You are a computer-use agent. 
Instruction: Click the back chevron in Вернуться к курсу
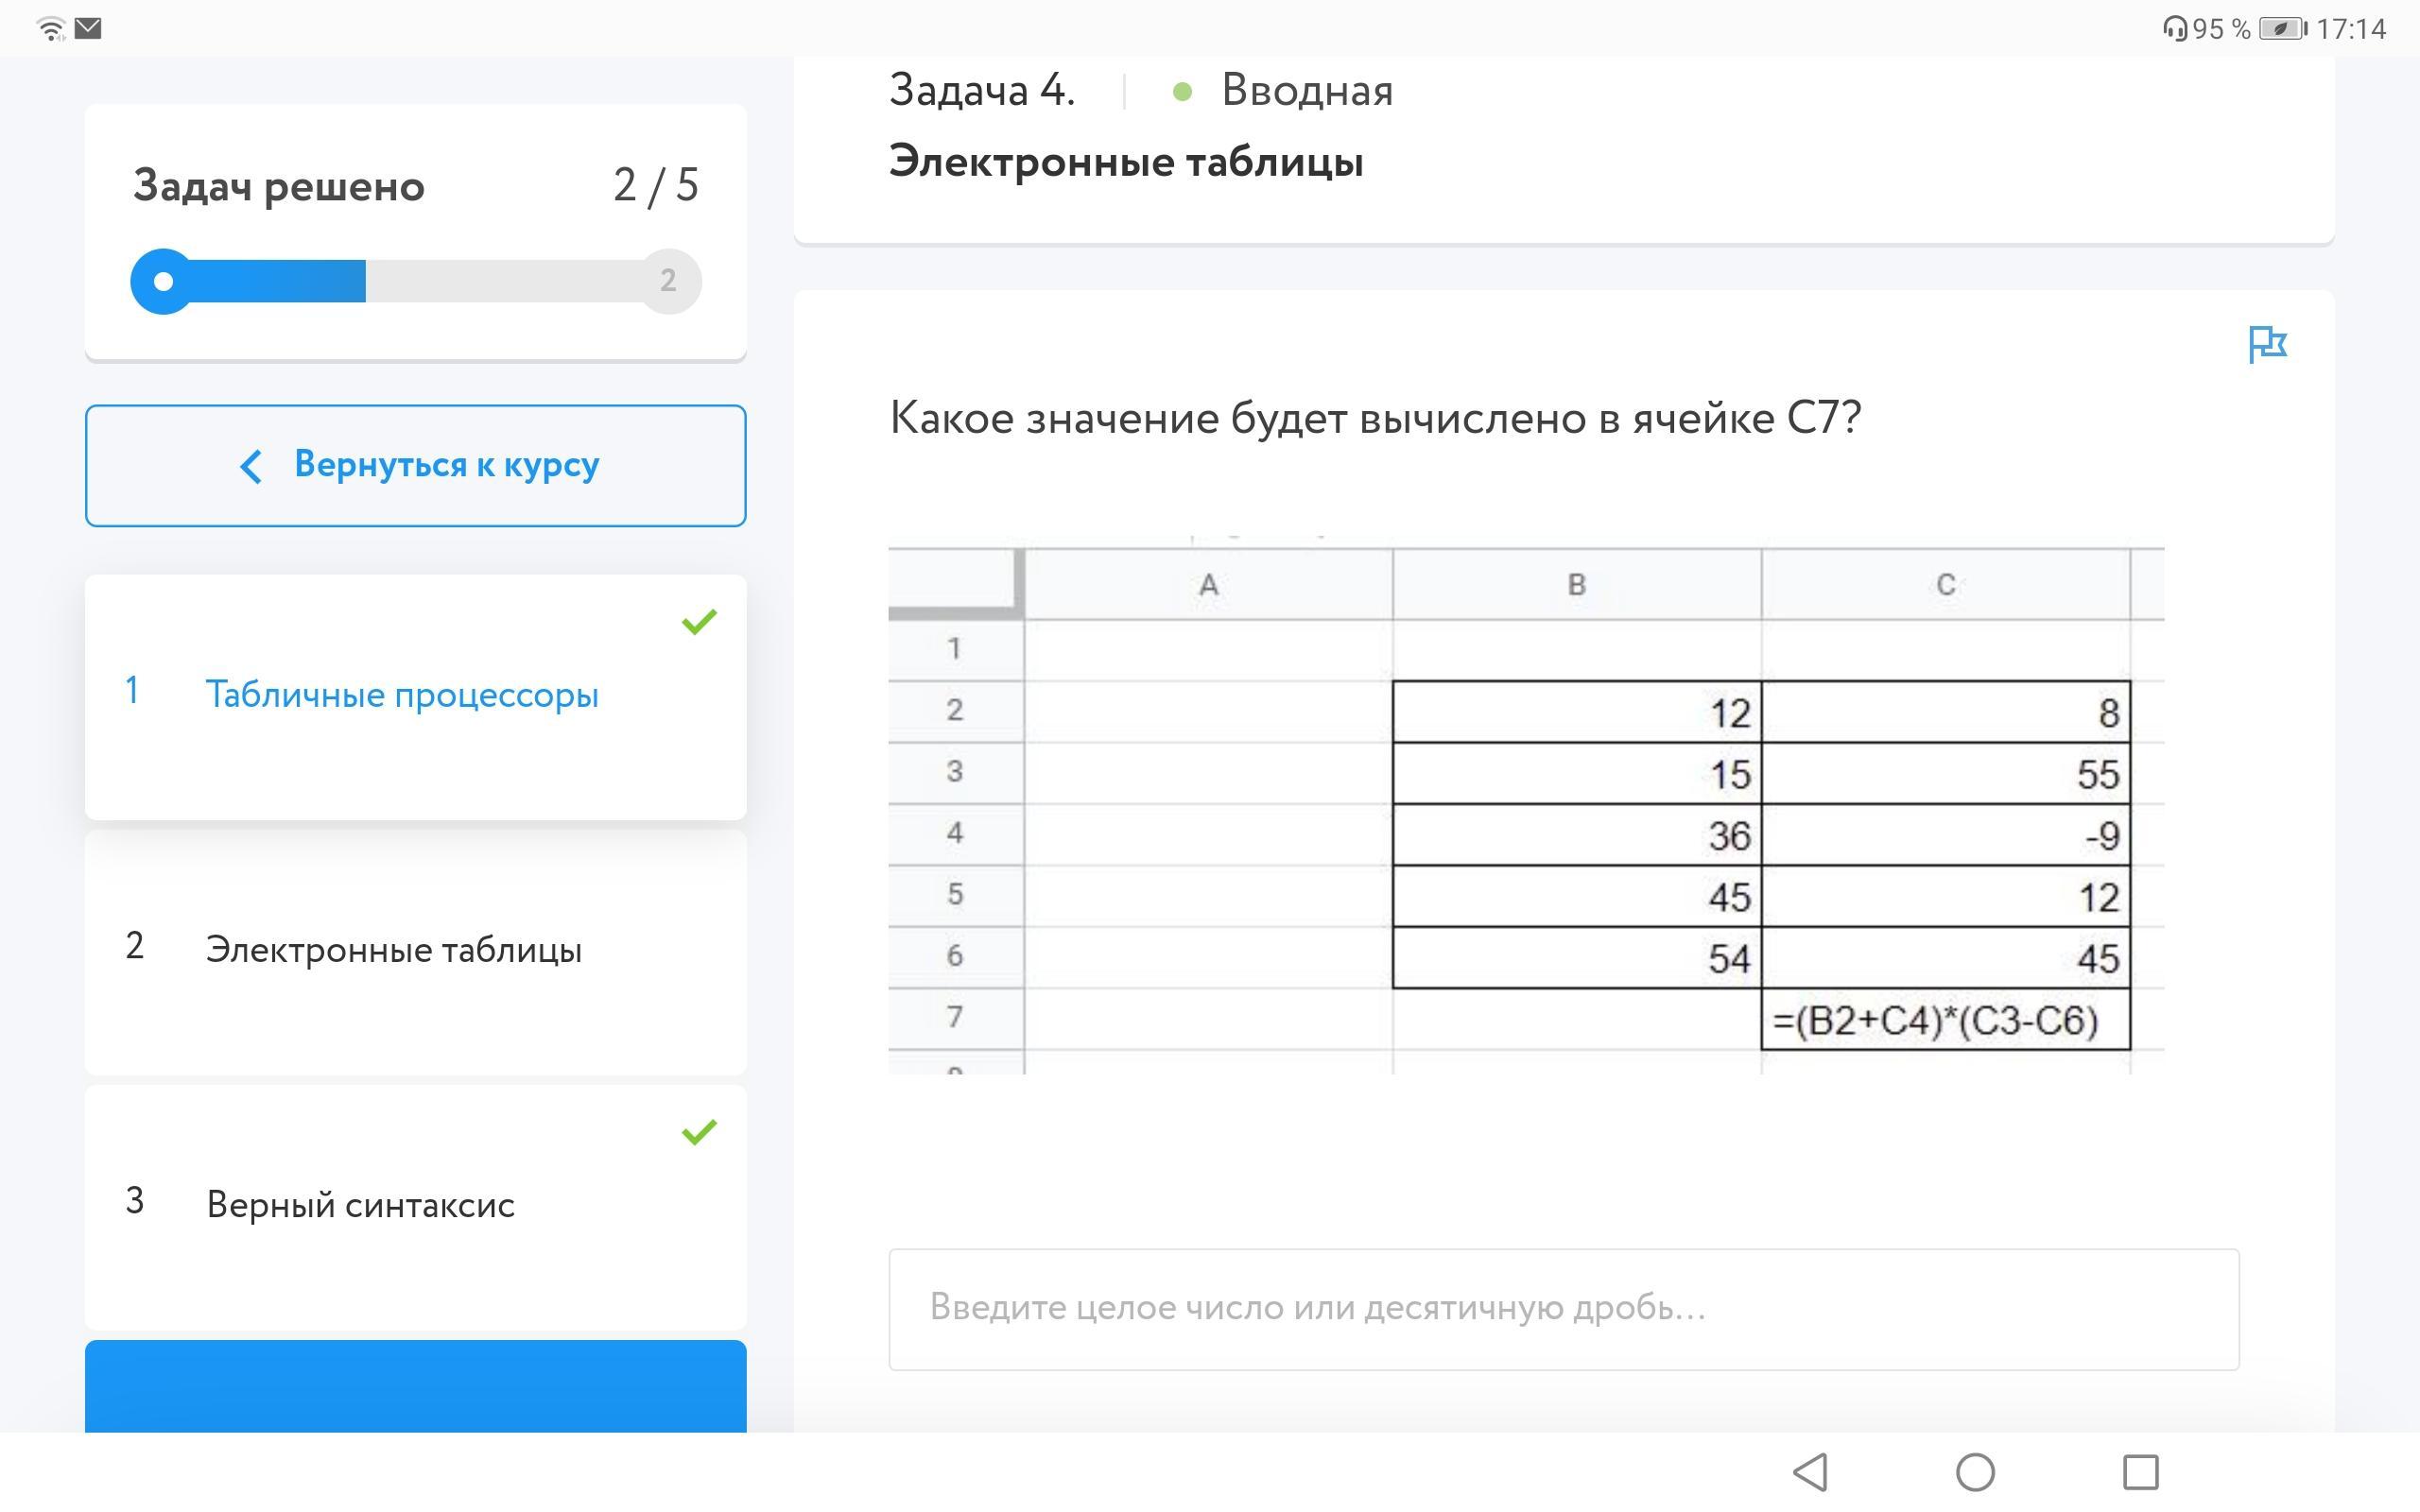pyautogui.click(x=252, y=466)
